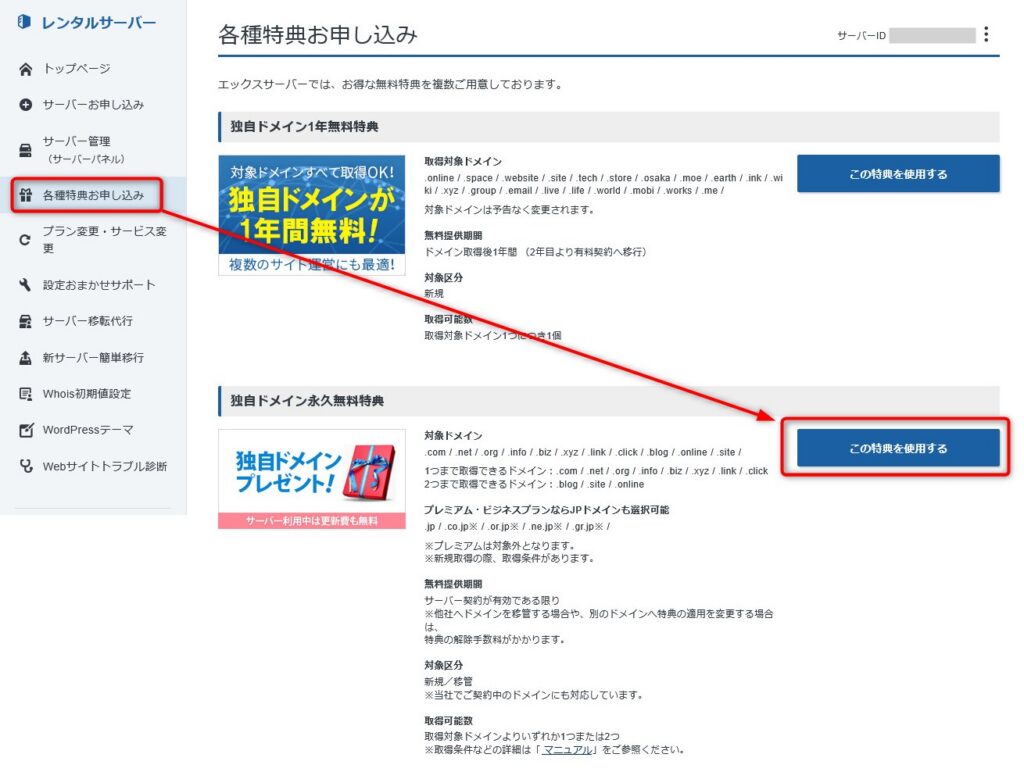Click the 独自ドメインが1年間無料 banner

(x=311, y=214)
